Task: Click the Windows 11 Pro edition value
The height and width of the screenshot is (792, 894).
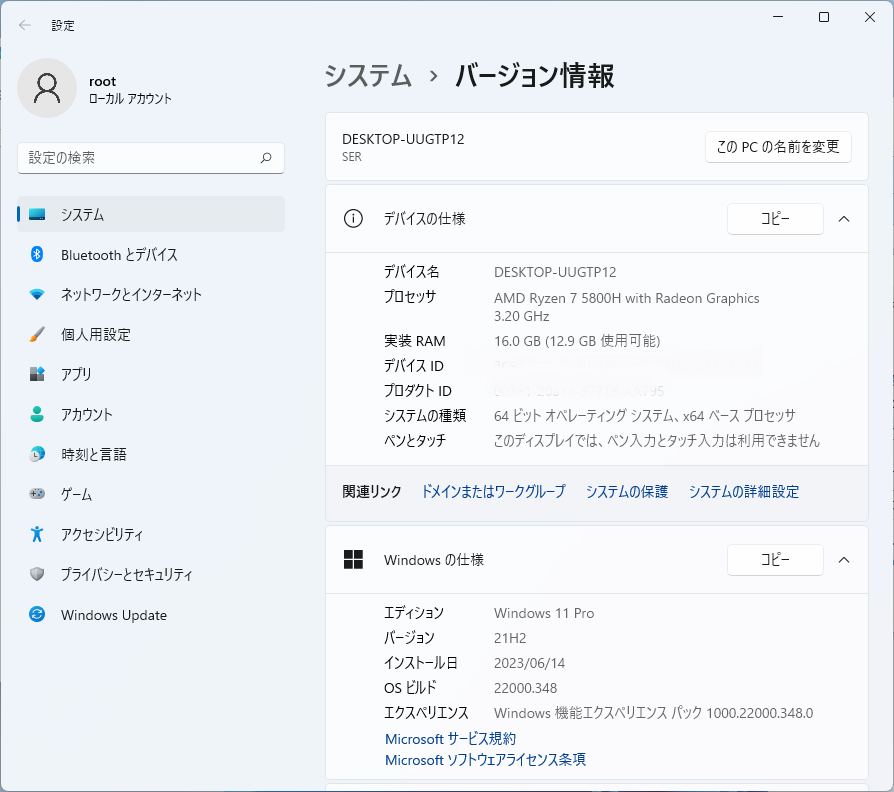Action: [544, 613]
